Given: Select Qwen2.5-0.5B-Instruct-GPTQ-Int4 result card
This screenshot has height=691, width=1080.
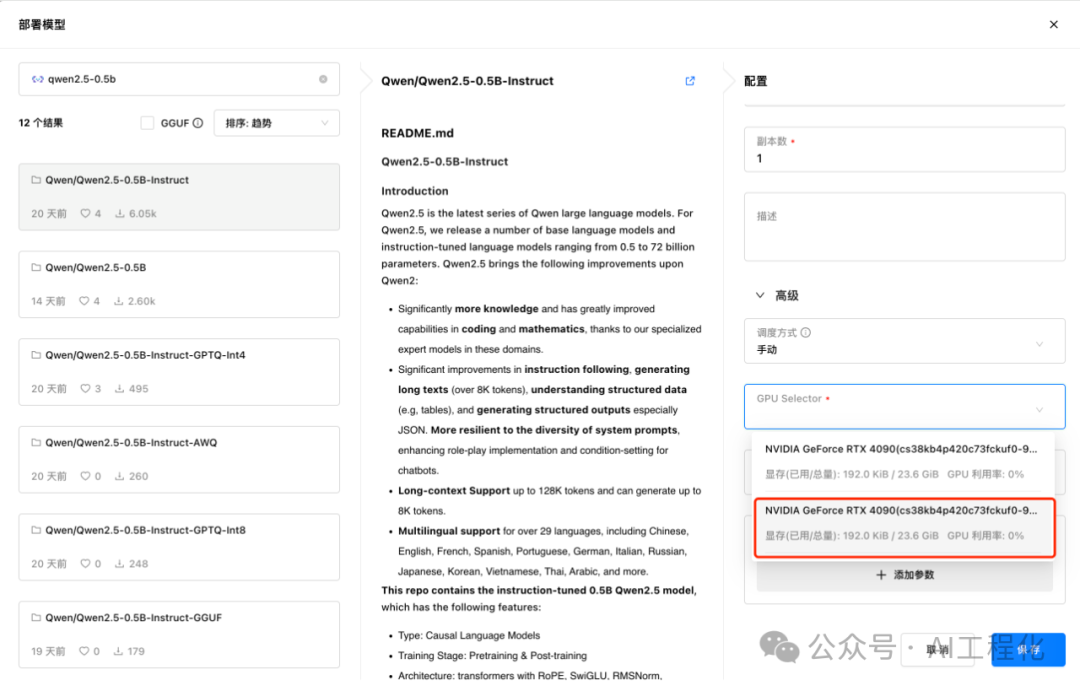Looking at the screenshot, I should click(179, 372).
